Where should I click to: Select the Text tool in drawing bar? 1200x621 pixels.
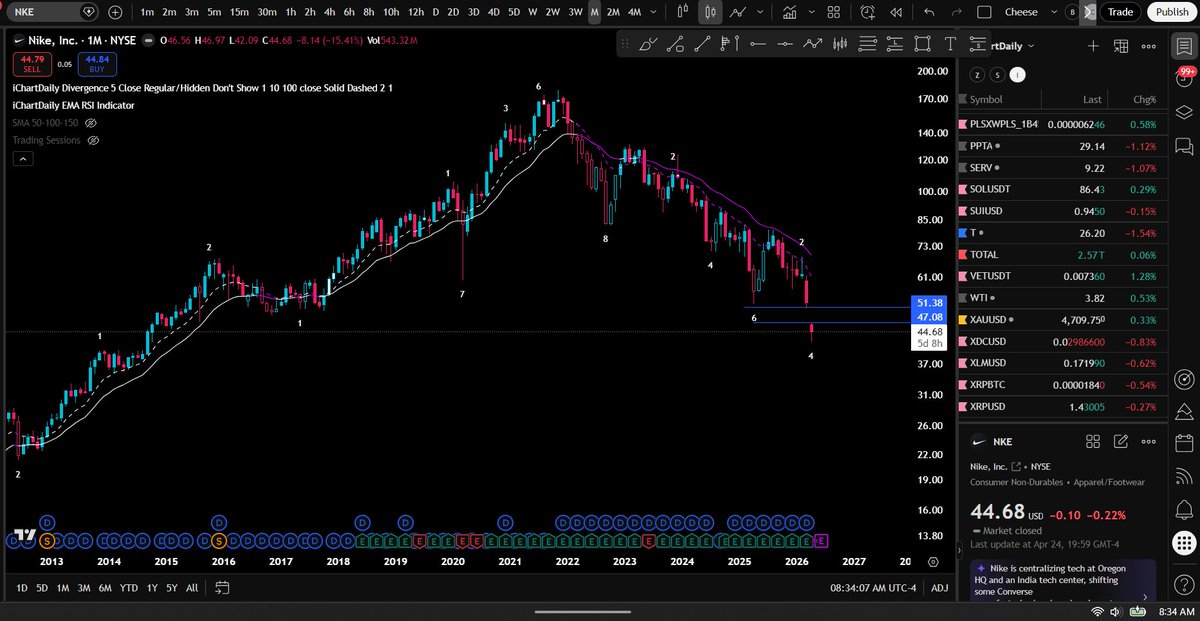949,44
